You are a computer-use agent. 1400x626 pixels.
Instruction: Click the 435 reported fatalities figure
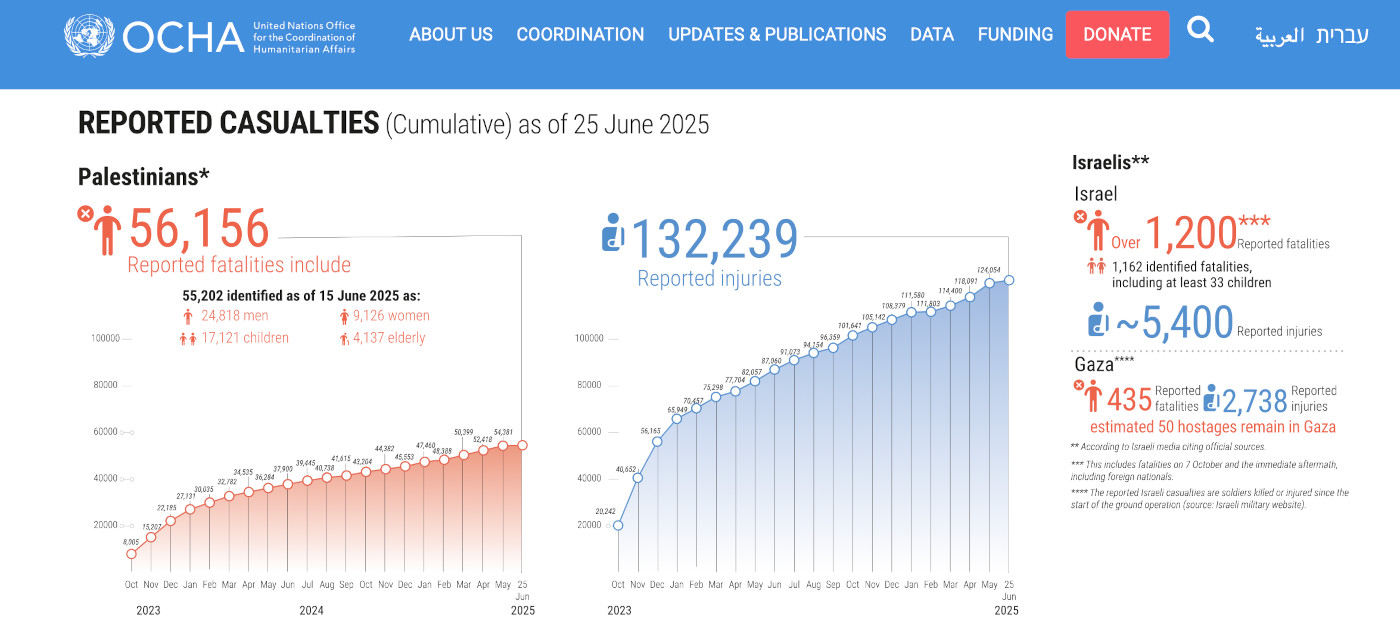click(1130, 399)
